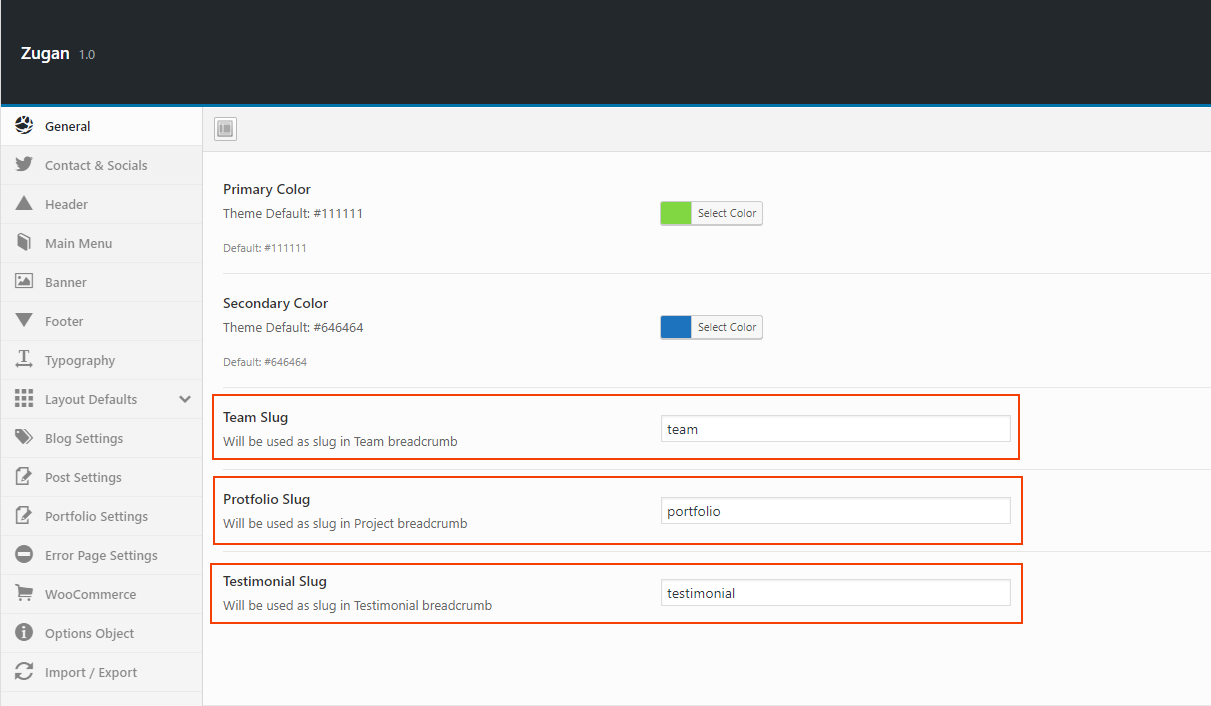Open Blog Settings section
The width and height of the screenshot is (1211, 706).
pos(101,438)
